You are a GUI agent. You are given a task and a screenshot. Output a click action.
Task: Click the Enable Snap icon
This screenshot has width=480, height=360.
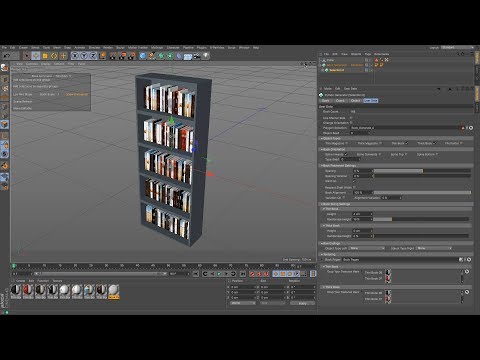(5, 166)
